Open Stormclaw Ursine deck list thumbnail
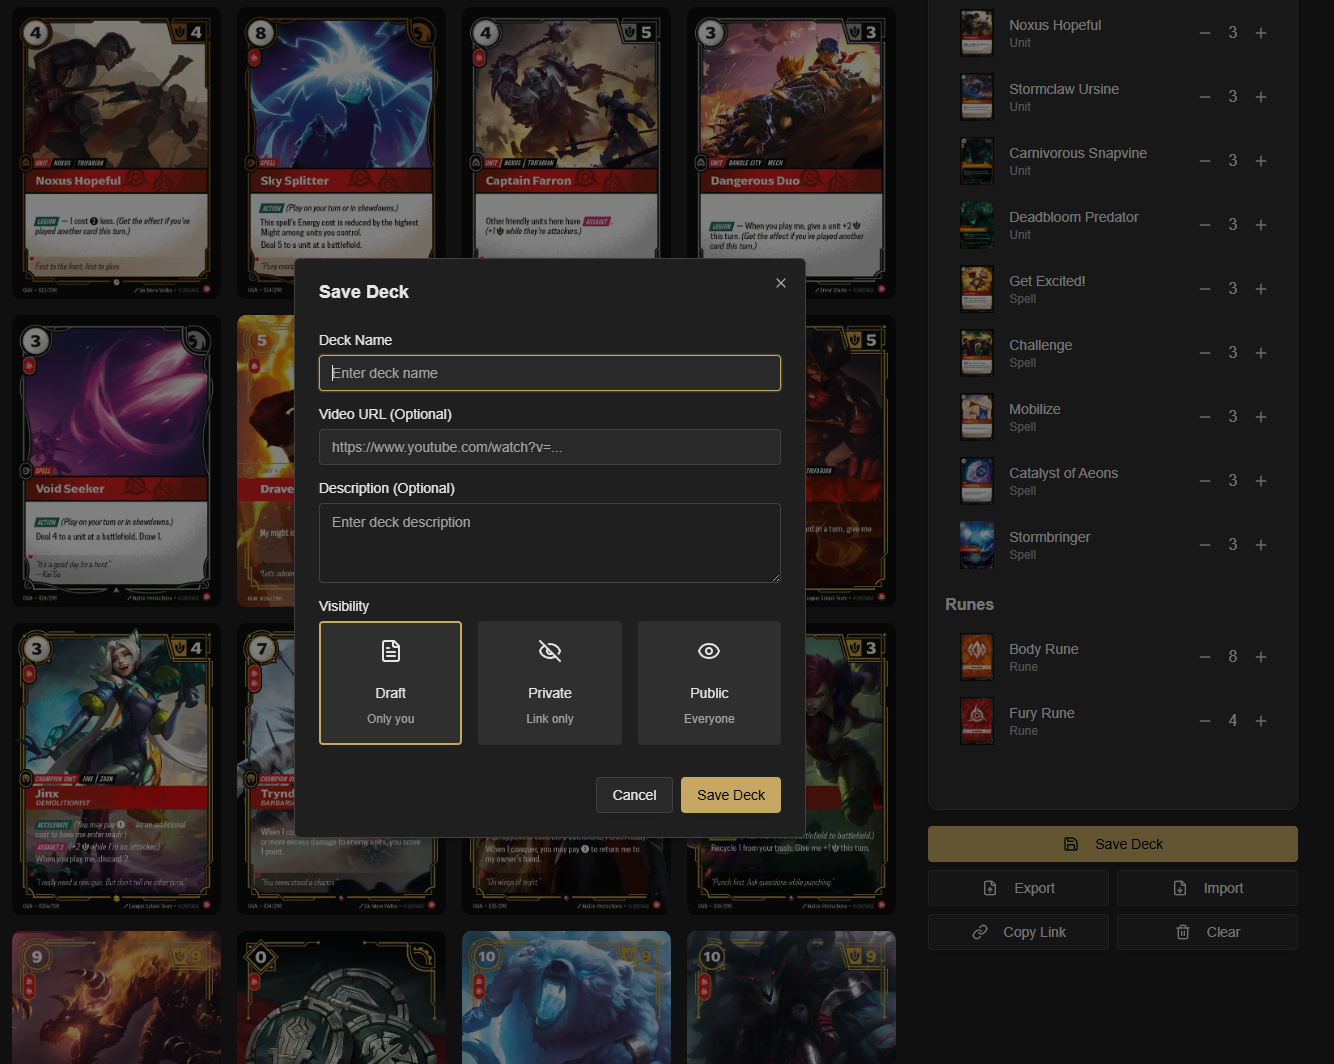The height and width of the screenshot is (1064, 1334). (x=977, y=97)
